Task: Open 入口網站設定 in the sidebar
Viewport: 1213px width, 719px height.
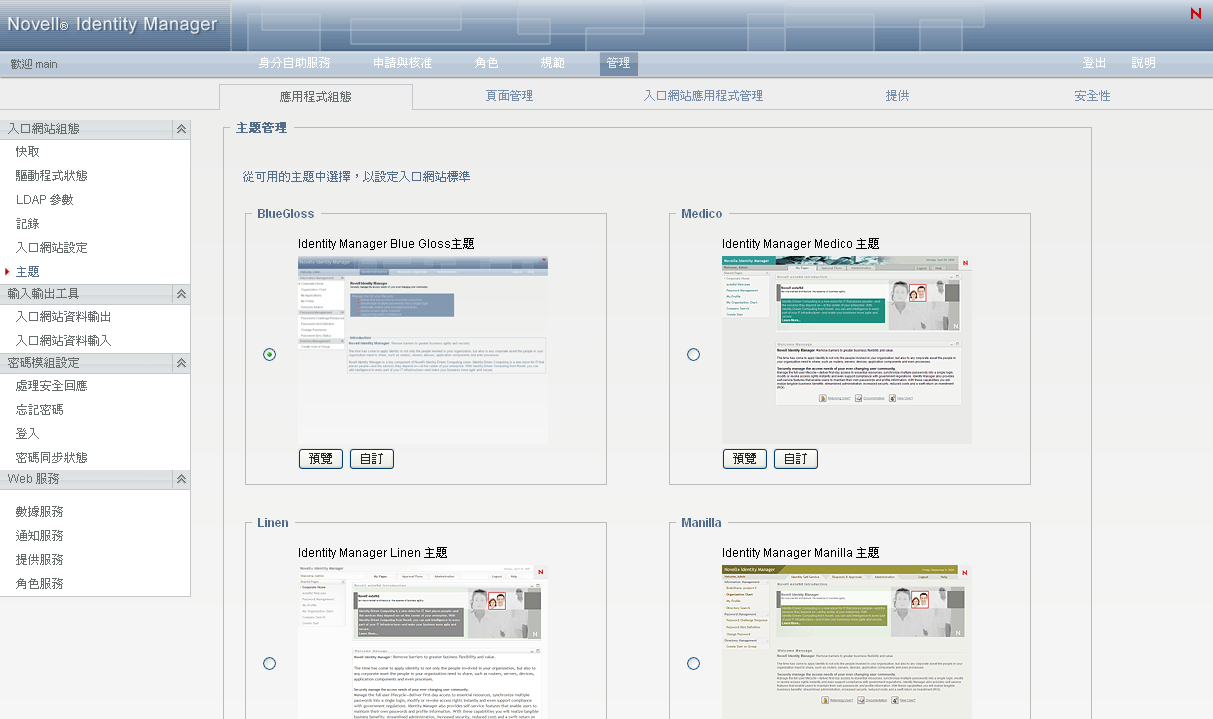Action: tap(52, 248)
